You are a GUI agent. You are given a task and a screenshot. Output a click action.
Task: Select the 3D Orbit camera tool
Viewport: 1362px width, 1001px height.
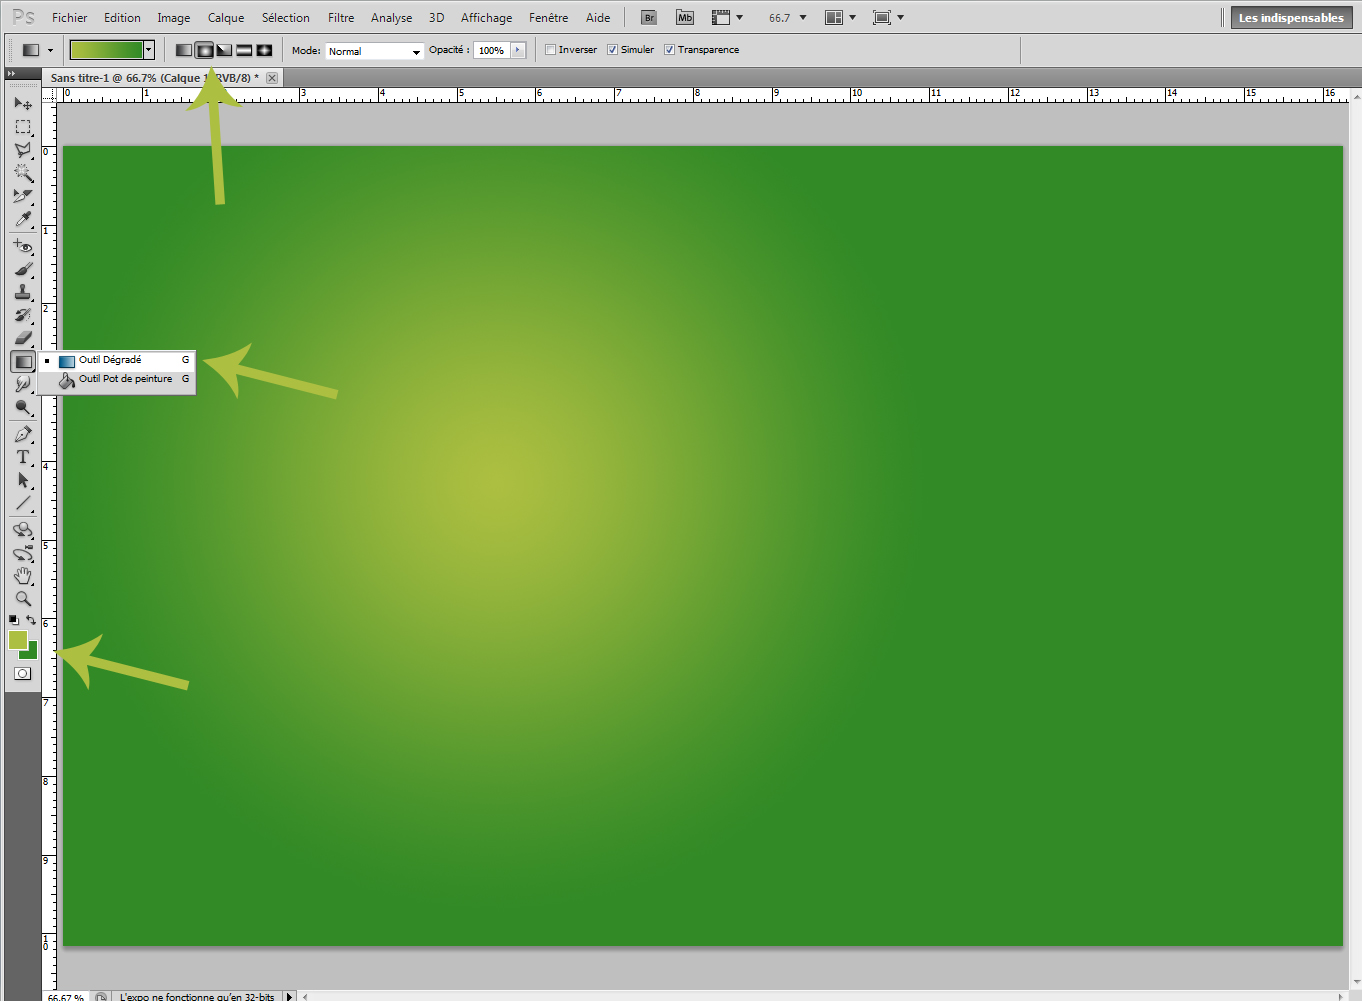(23, 553)
